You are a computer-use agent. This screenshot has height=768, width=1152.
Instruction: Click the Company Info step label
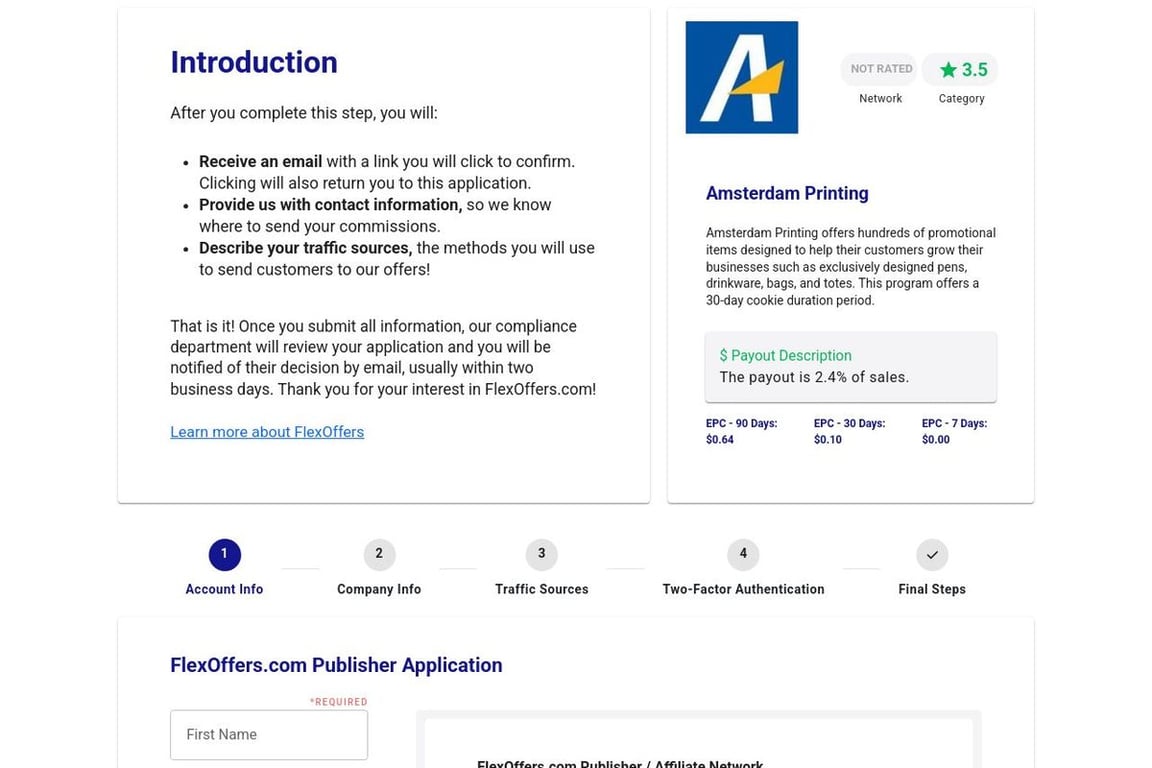pos(379,589)
